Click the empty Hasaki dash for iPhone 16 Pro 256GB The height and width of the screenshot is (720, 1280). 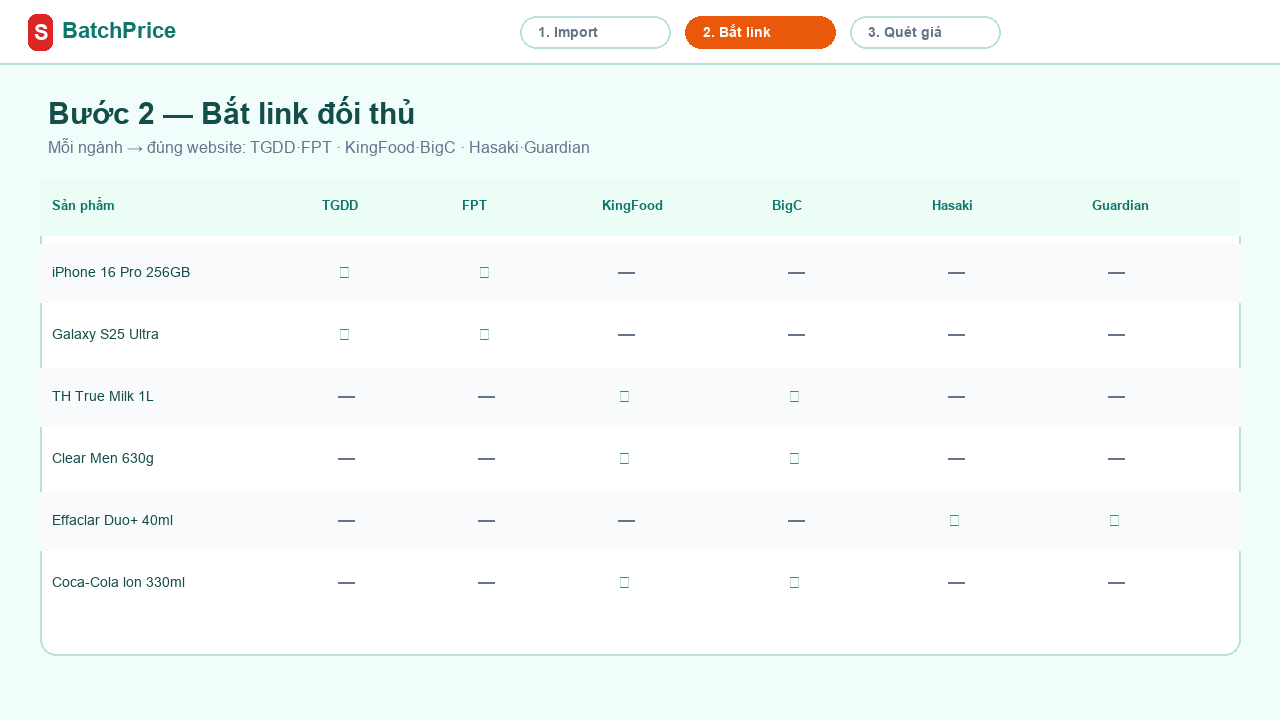coord(956,272)
